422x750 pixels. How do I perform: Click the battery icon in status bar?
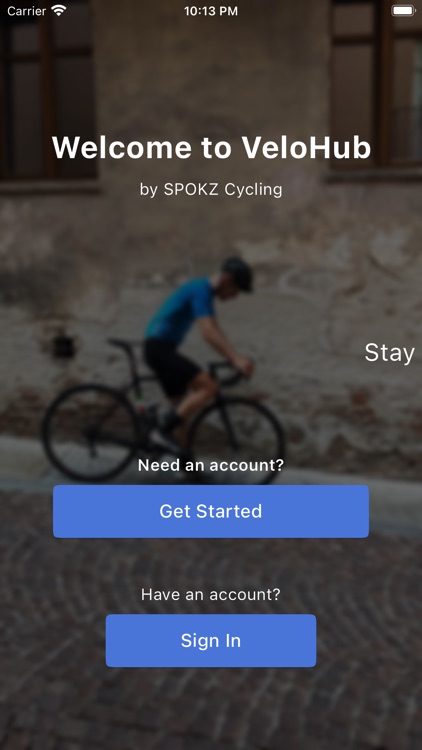(403, 11)
